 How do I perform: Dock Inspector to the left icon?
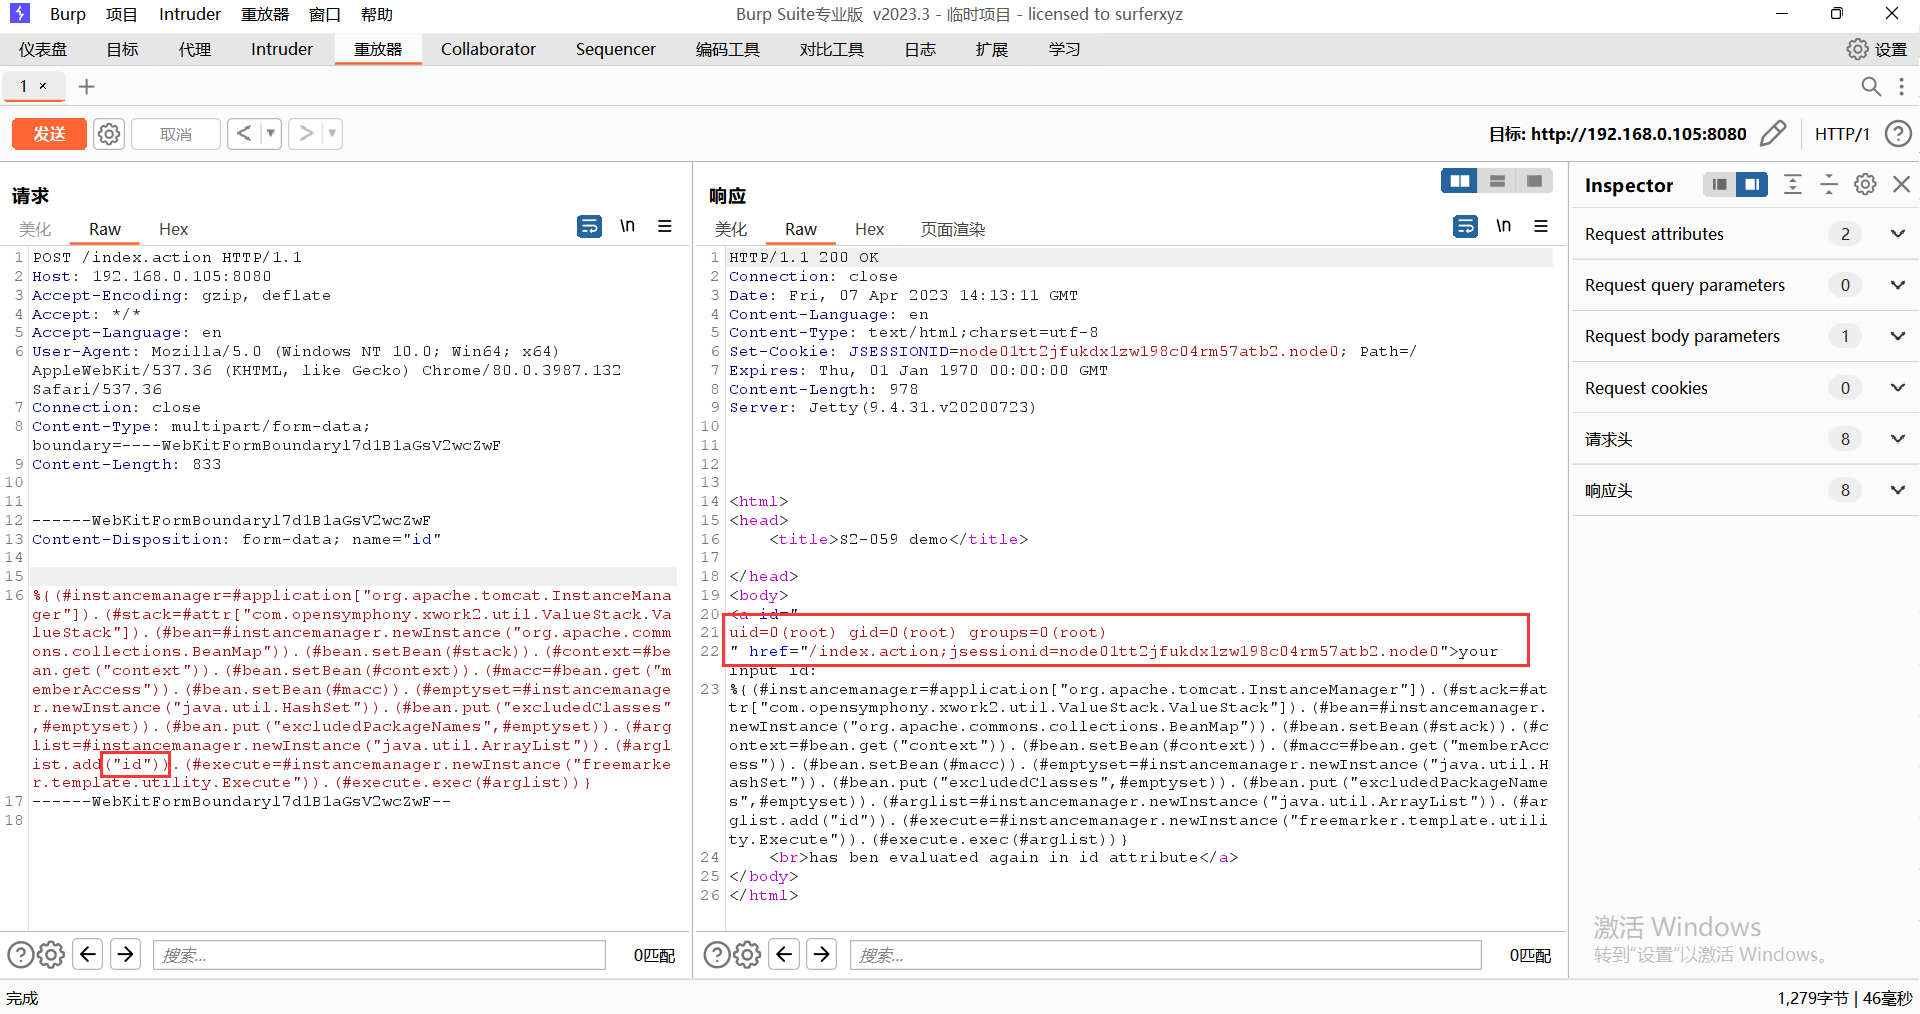point(1719,184)
